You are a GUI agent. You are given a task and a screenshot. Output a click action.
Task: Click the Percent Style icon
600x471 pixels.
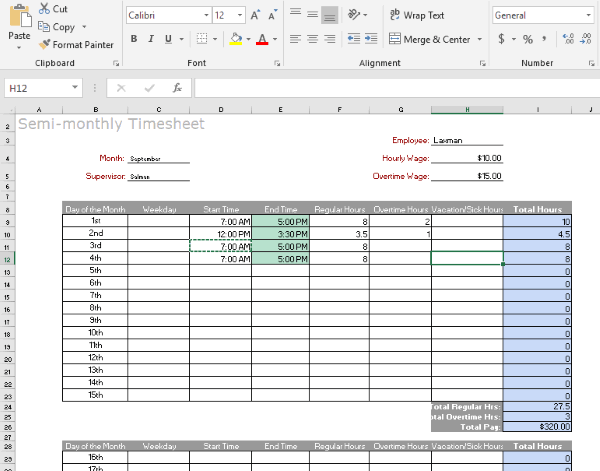527,39
